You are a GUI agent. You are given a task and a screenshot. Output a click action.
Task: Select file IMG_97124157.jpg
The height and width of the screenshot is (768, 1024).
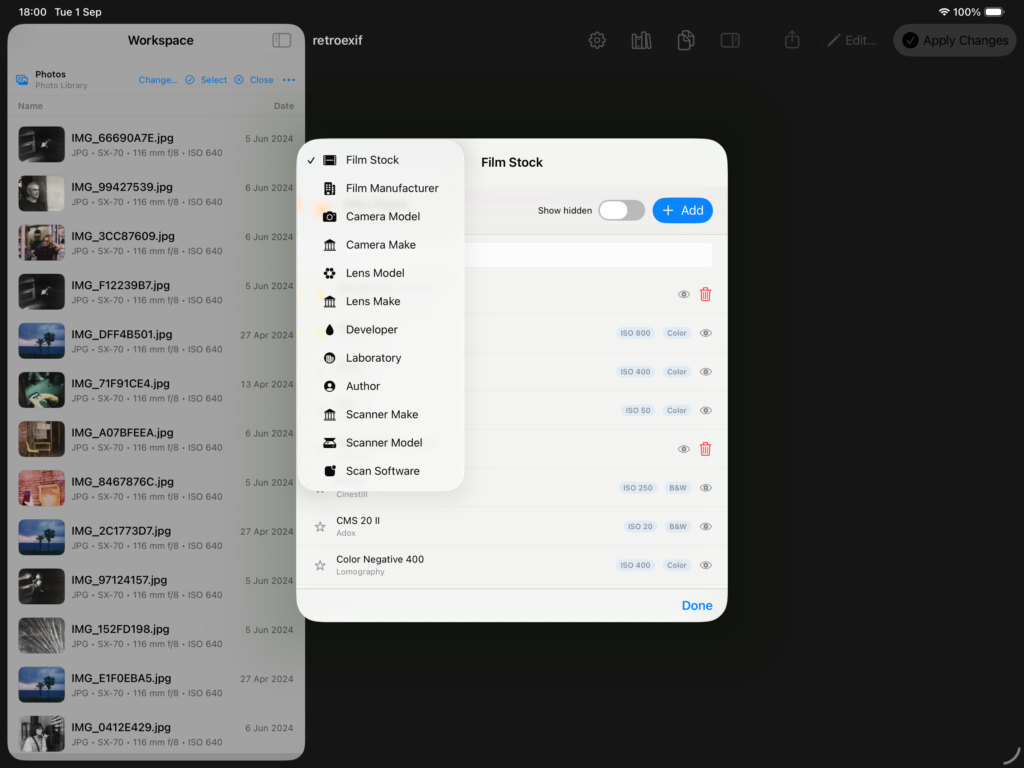156,586
